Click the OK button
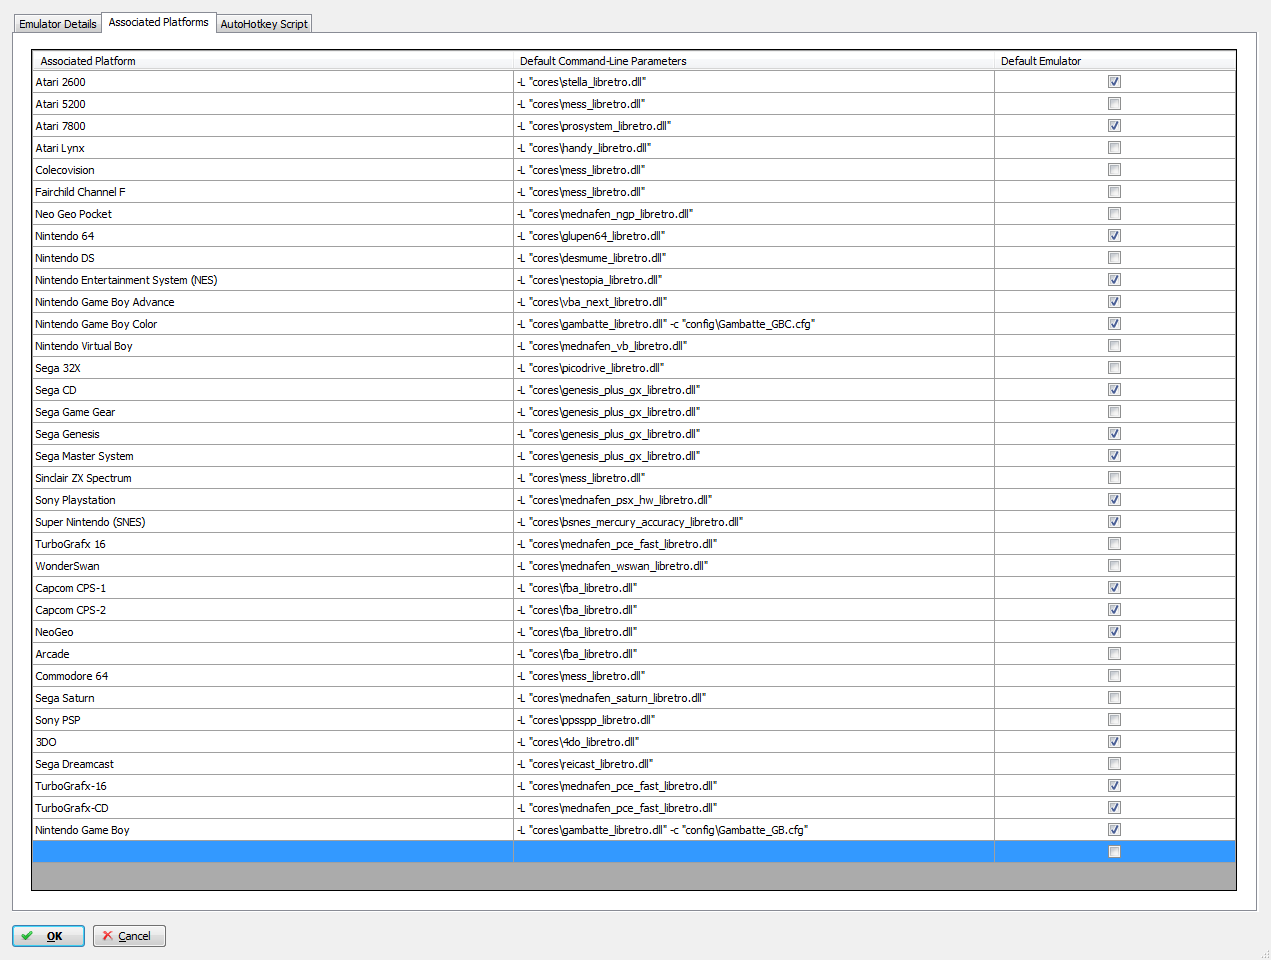 pyautogui.click(x=48, y=936)
